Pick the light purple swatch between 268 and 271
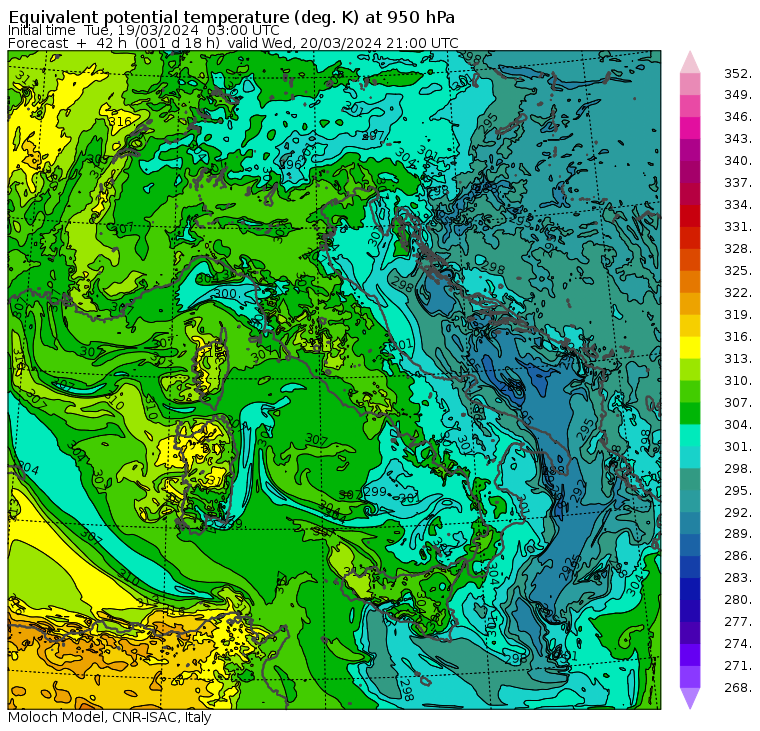This screenshot has width=760, height=731. pos(690,677)
